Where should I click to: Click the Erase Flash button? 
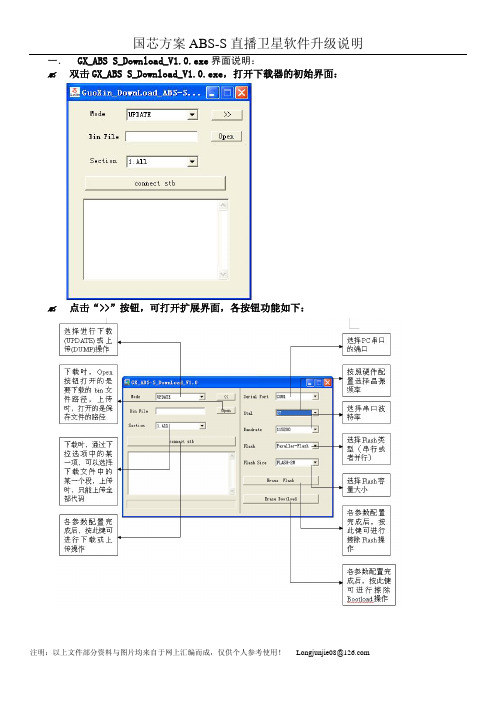point(281,480)
